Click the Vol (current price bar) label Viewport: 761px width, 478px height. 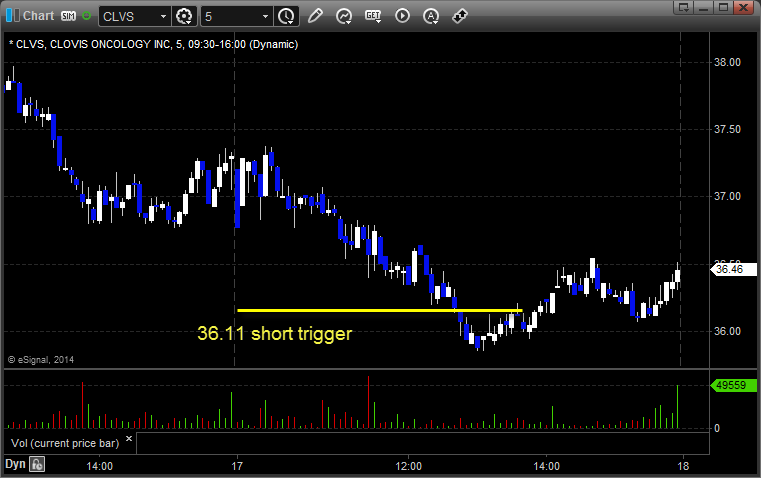(65, 443)
